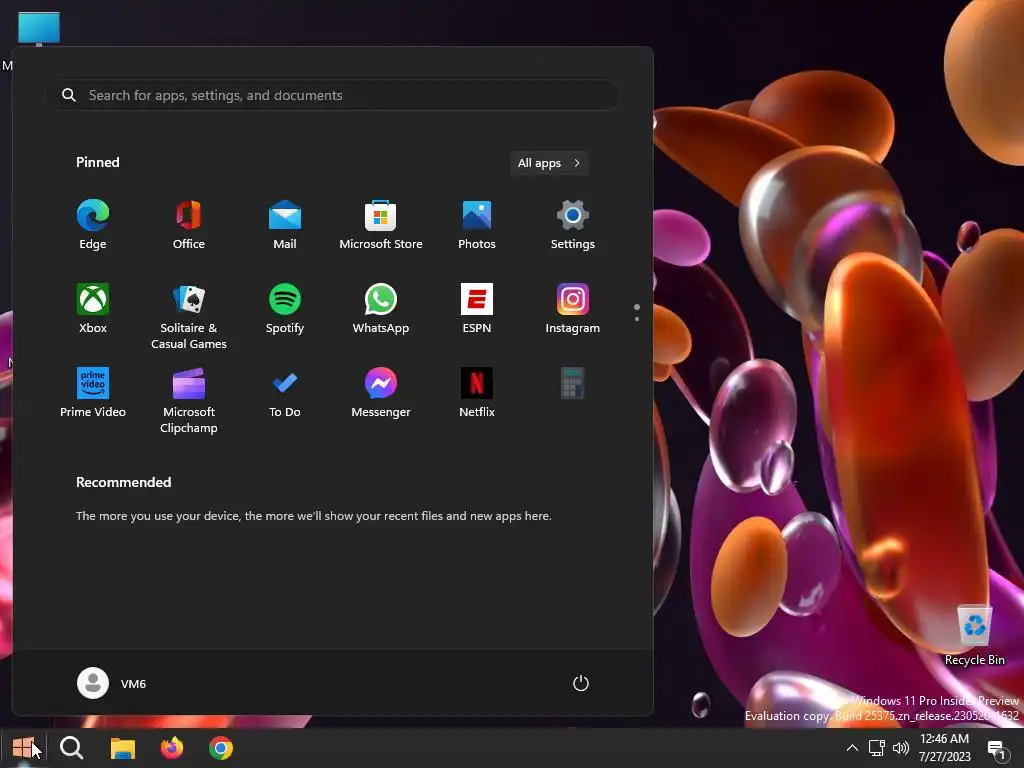
Task: Open Messenger pinned app
Action: pos(381,392)
